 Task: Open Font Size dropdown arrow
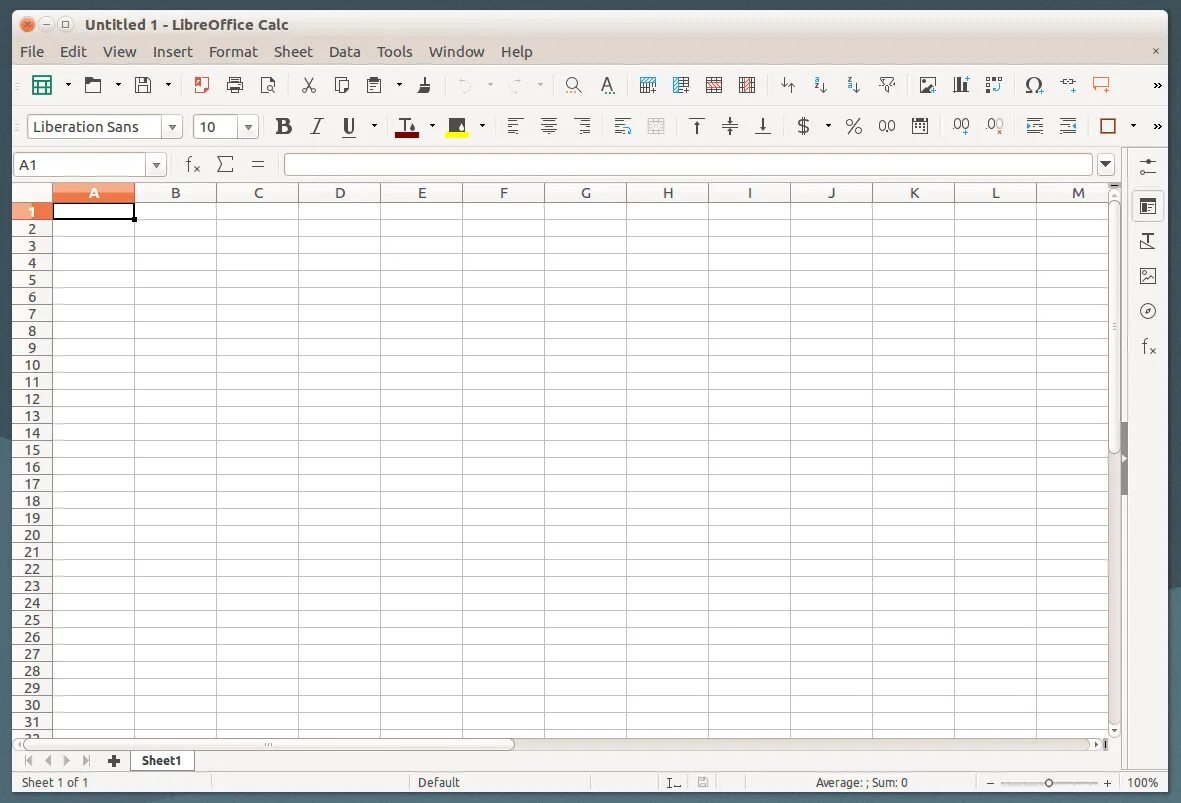[248, 127]
